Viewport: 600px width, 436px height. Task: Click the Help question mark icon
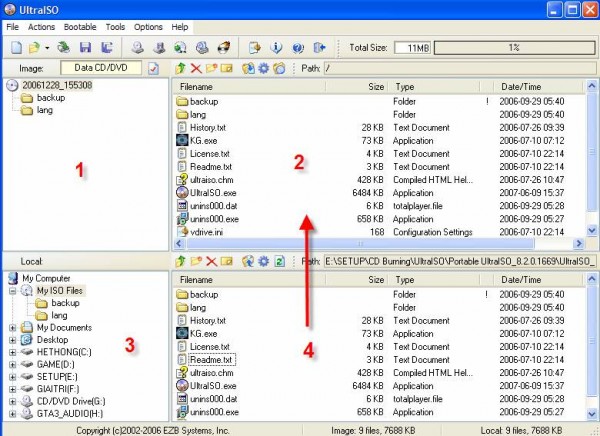point(298,47)
